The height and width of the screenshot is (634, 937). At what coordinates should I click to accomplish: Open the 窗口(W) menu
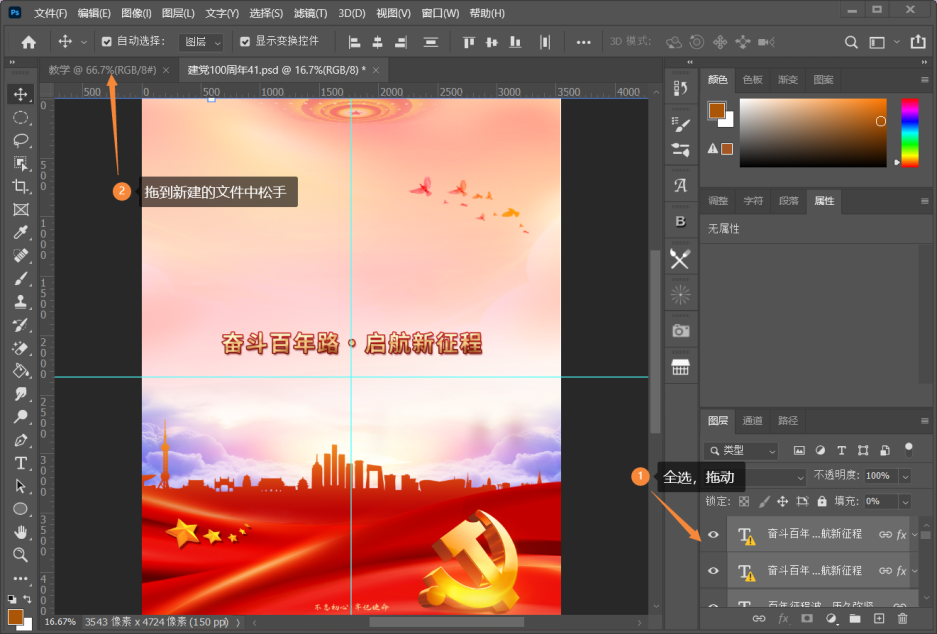click(440, 13)
